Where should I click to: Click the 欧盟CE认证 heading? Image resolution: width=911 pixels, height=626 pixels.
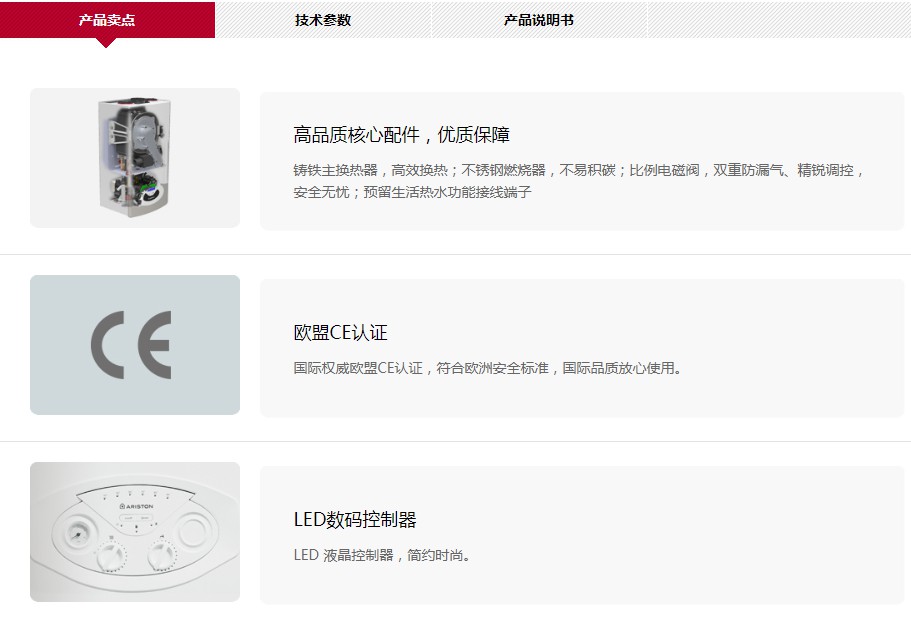[x=340, y=333]
